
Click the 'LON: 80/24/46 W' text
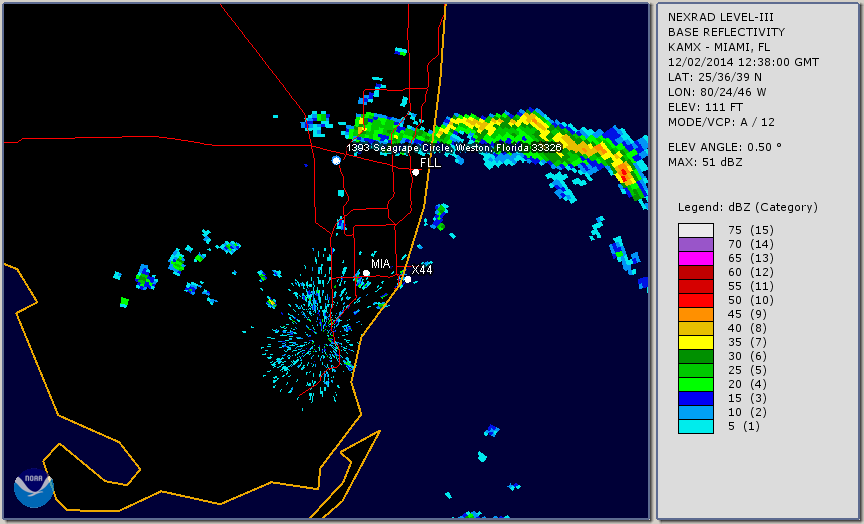point(717,92)
